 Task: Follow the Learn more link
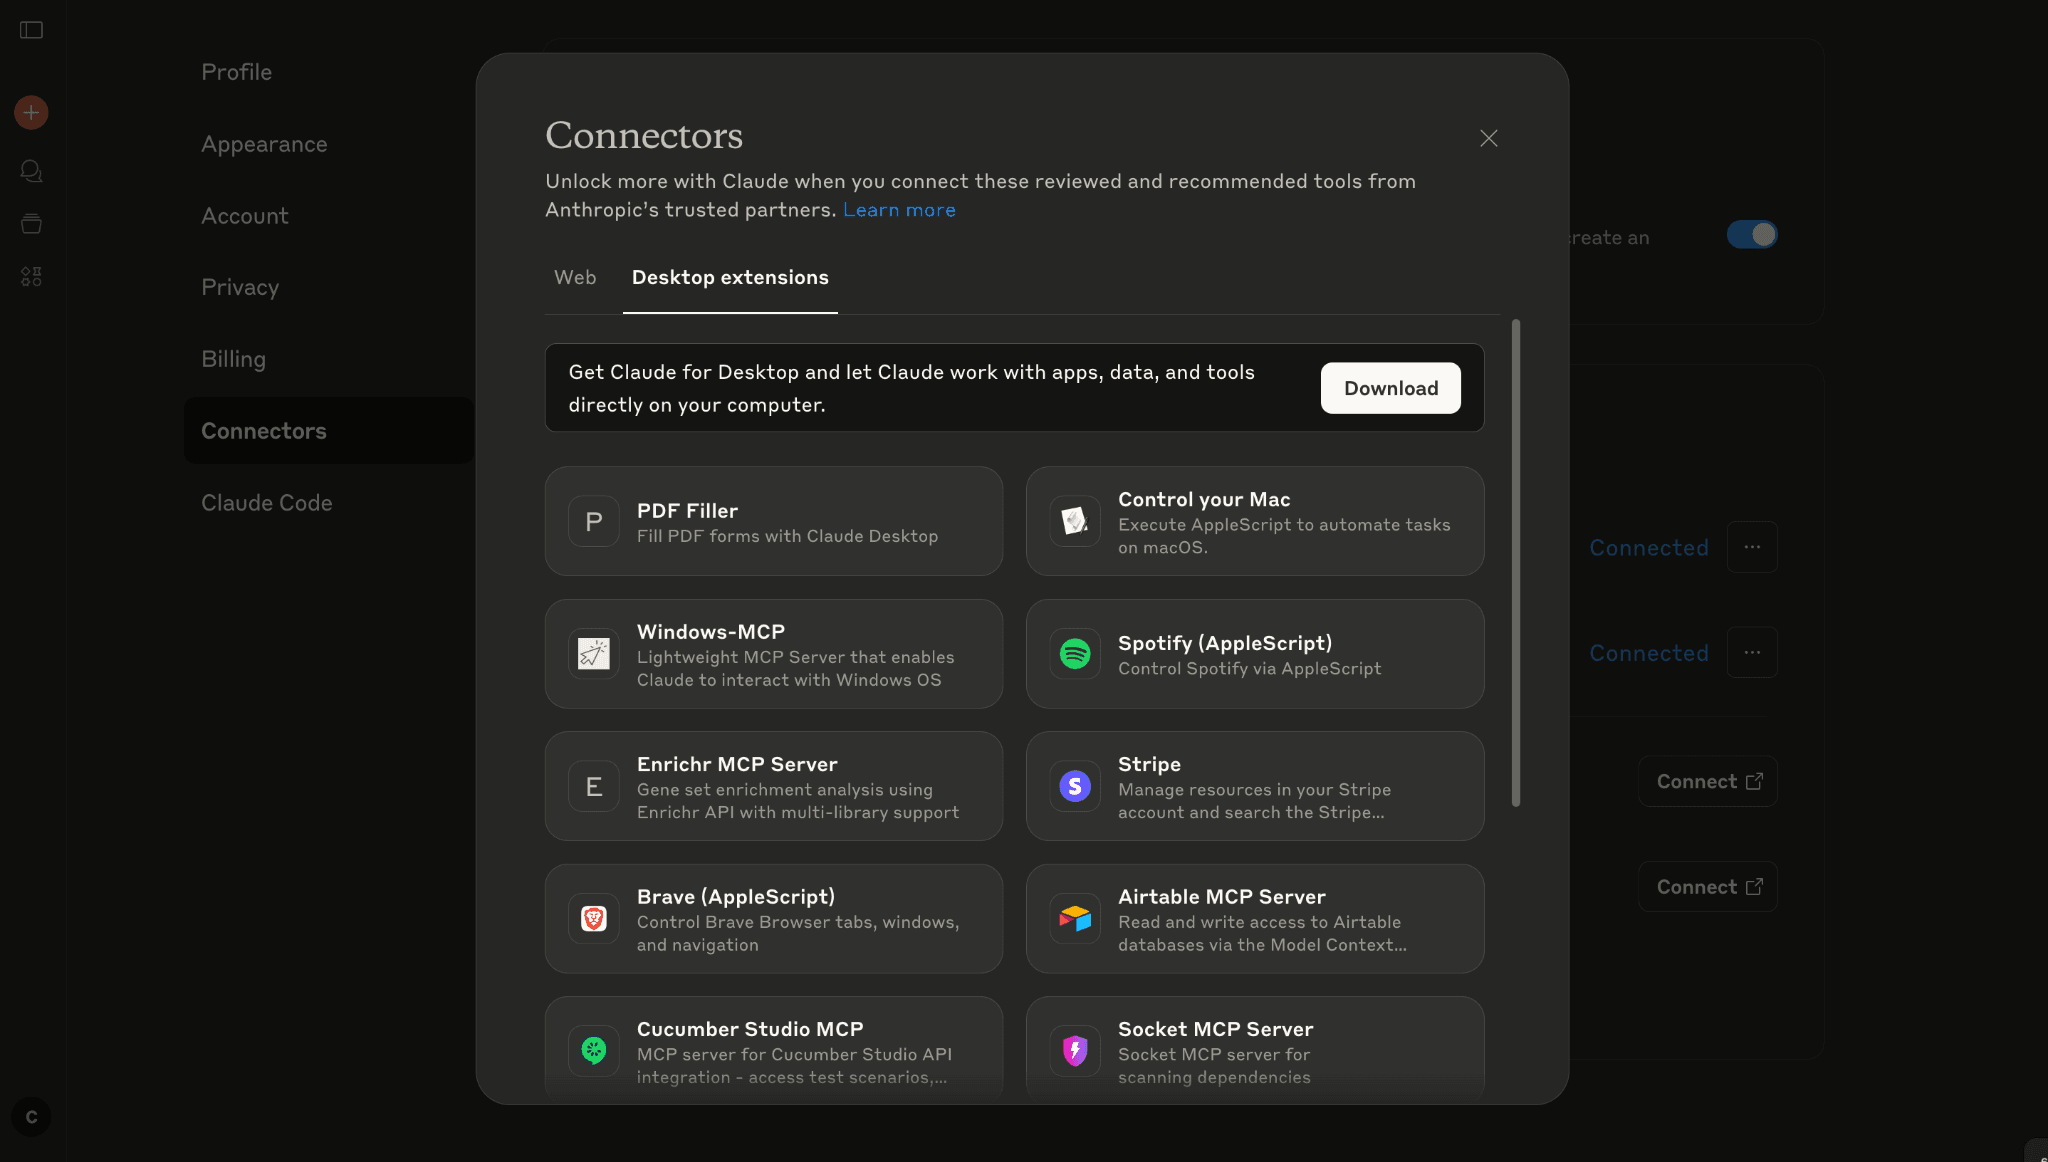899,210
